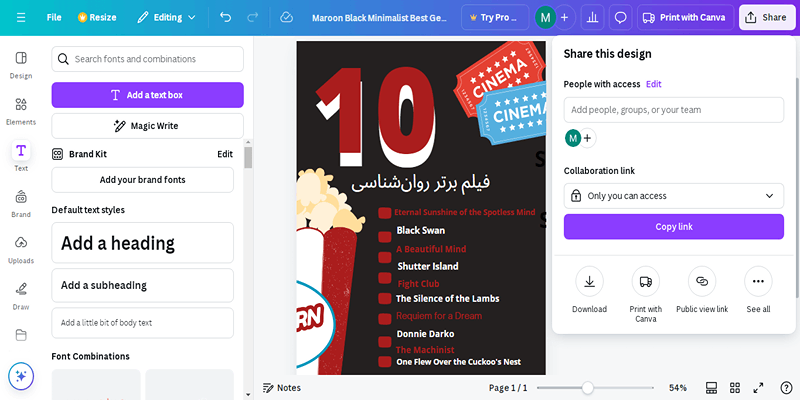The width and height of the screenshot is (800, 400).
Task: Click the Copy link button
Action: click(673, 227)
